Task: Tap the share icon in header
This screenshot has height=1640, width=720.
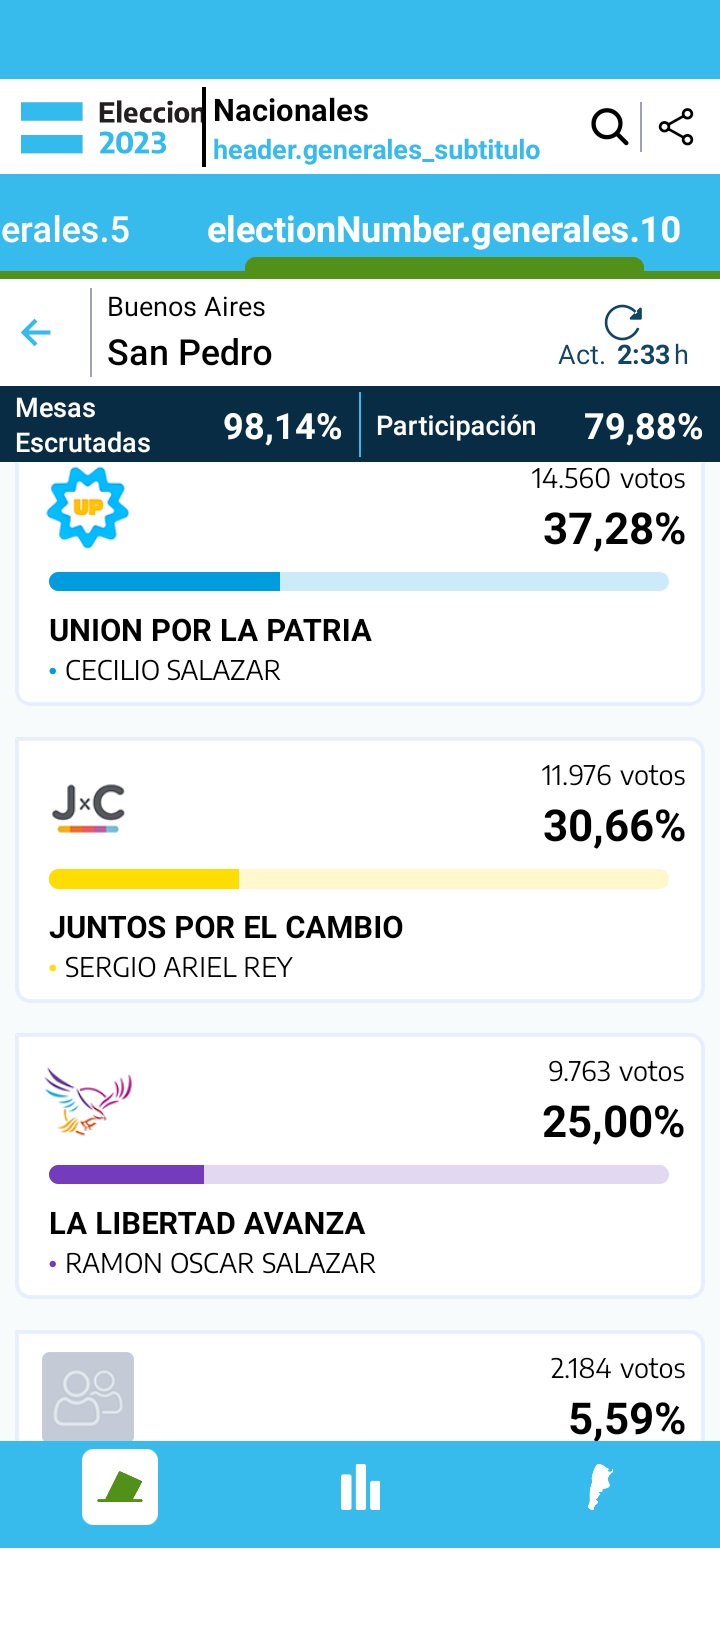Action: (x=676, y=127)
